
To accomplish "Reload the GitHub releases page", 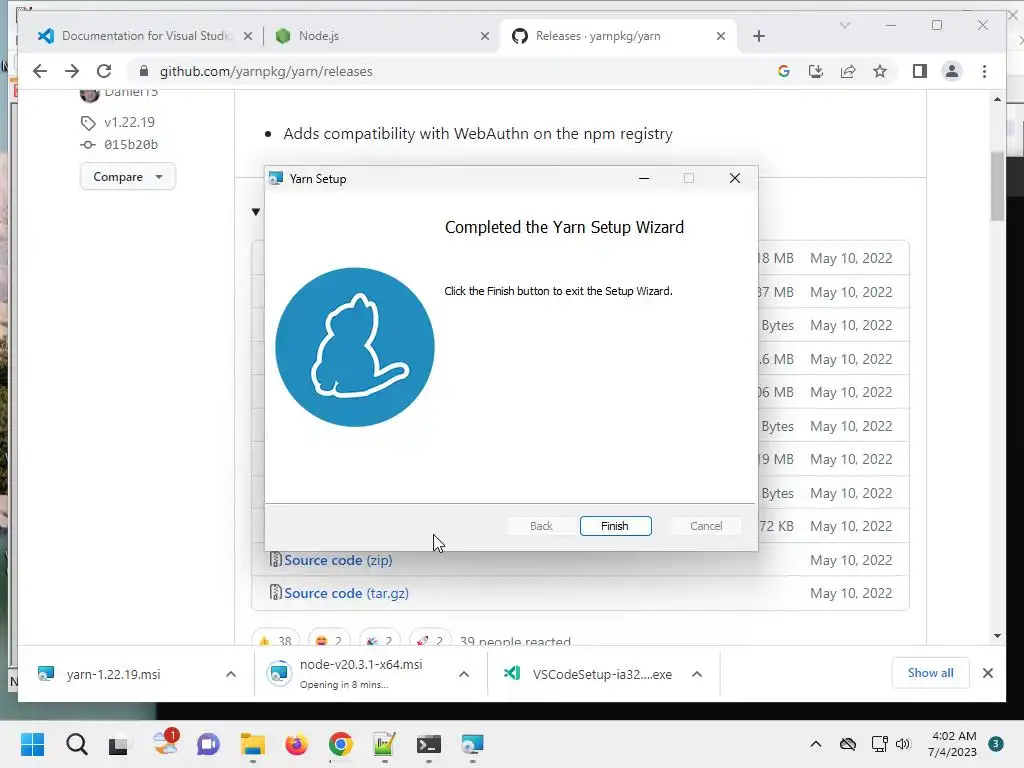I will click(x=104, y=71).
